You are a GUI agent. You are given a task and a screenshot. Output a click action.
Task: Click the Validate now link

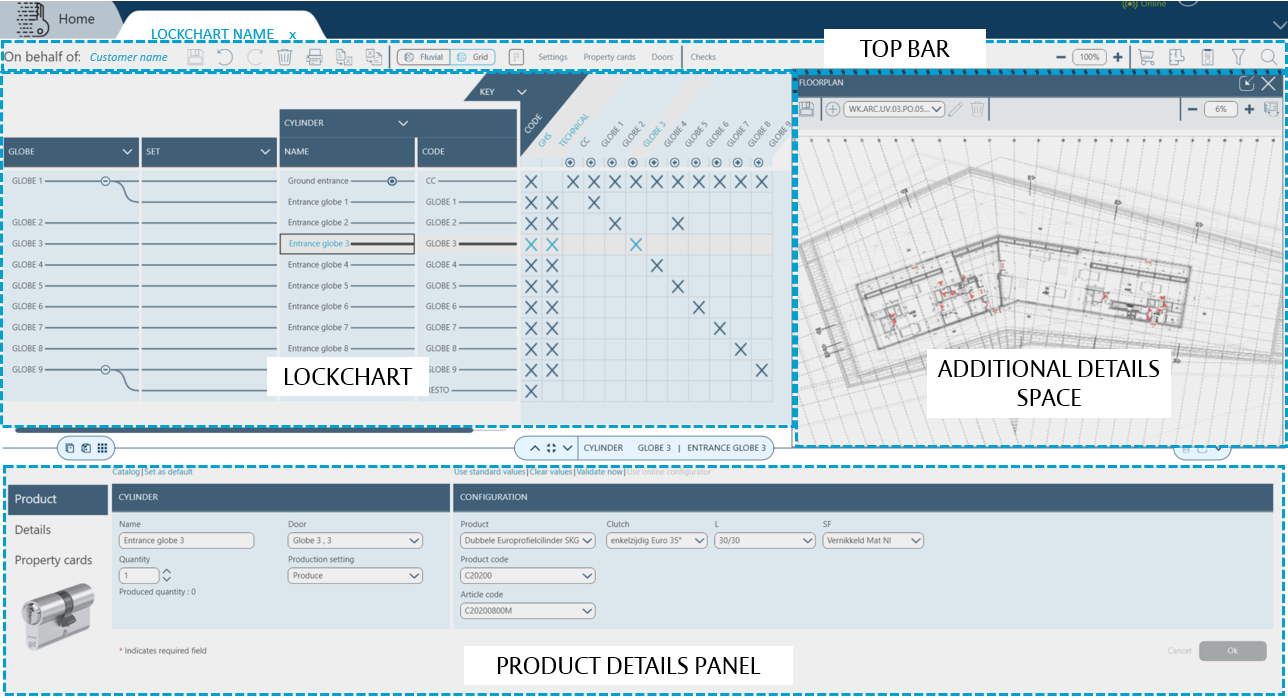click(599, 471)
